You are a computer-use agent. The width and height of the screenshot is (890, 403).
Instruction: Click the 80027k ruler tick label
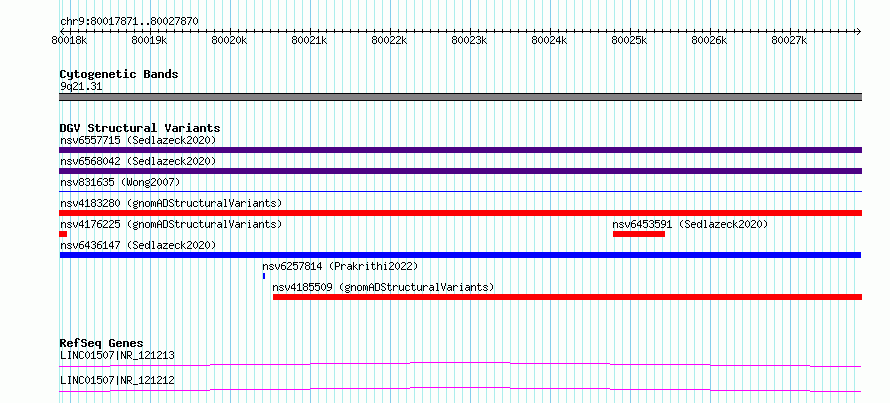[x=792, y=40]
